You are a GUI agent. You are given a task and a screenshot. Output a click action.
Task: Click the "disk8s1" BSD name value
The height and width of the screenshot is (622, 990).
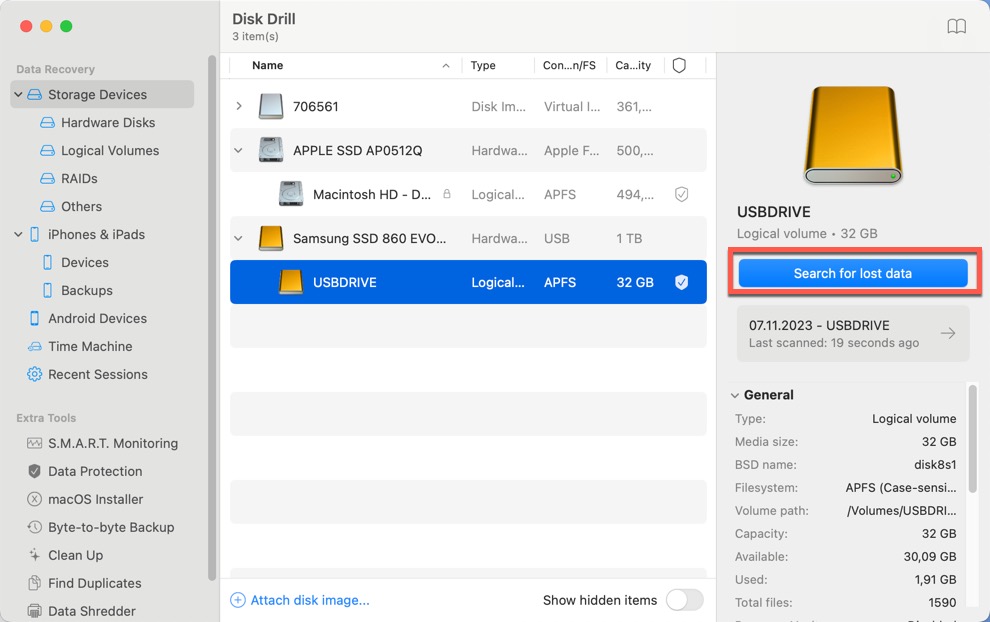click(x=935, y=465)
